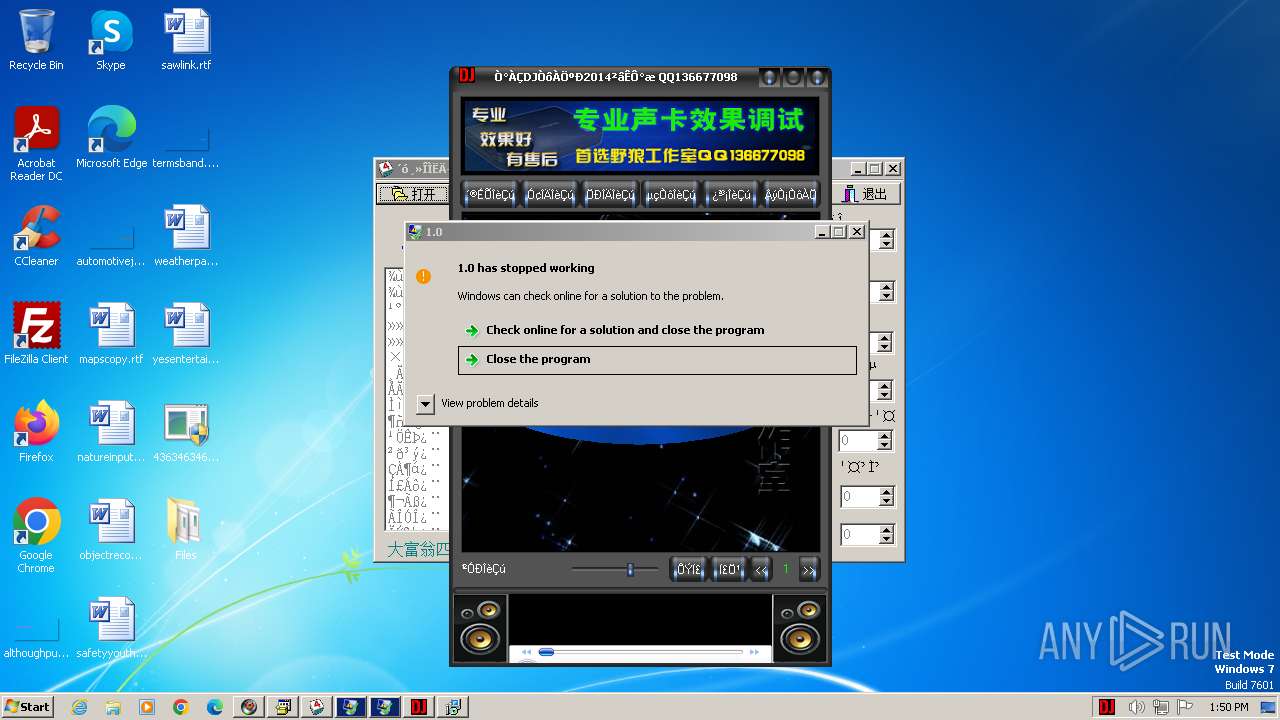This screenshot has height=720, width=1280.
Task: Open Internet Explorer from taskbar
Action: [x=79, y=707]
